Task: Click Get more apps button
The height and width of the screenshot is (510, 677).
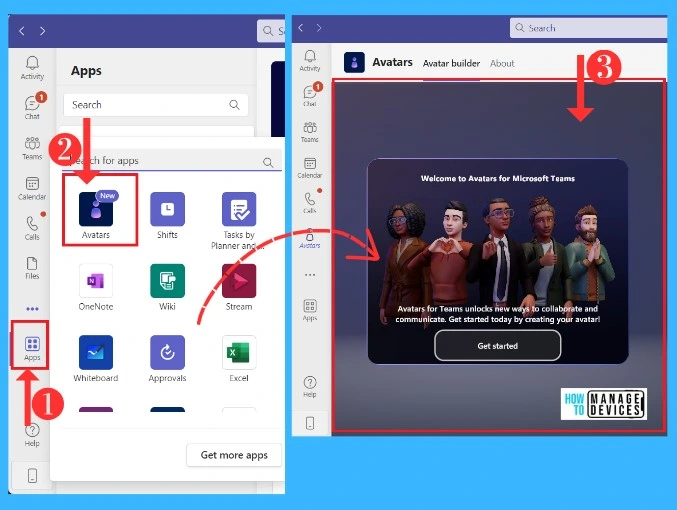Action: 234,455
